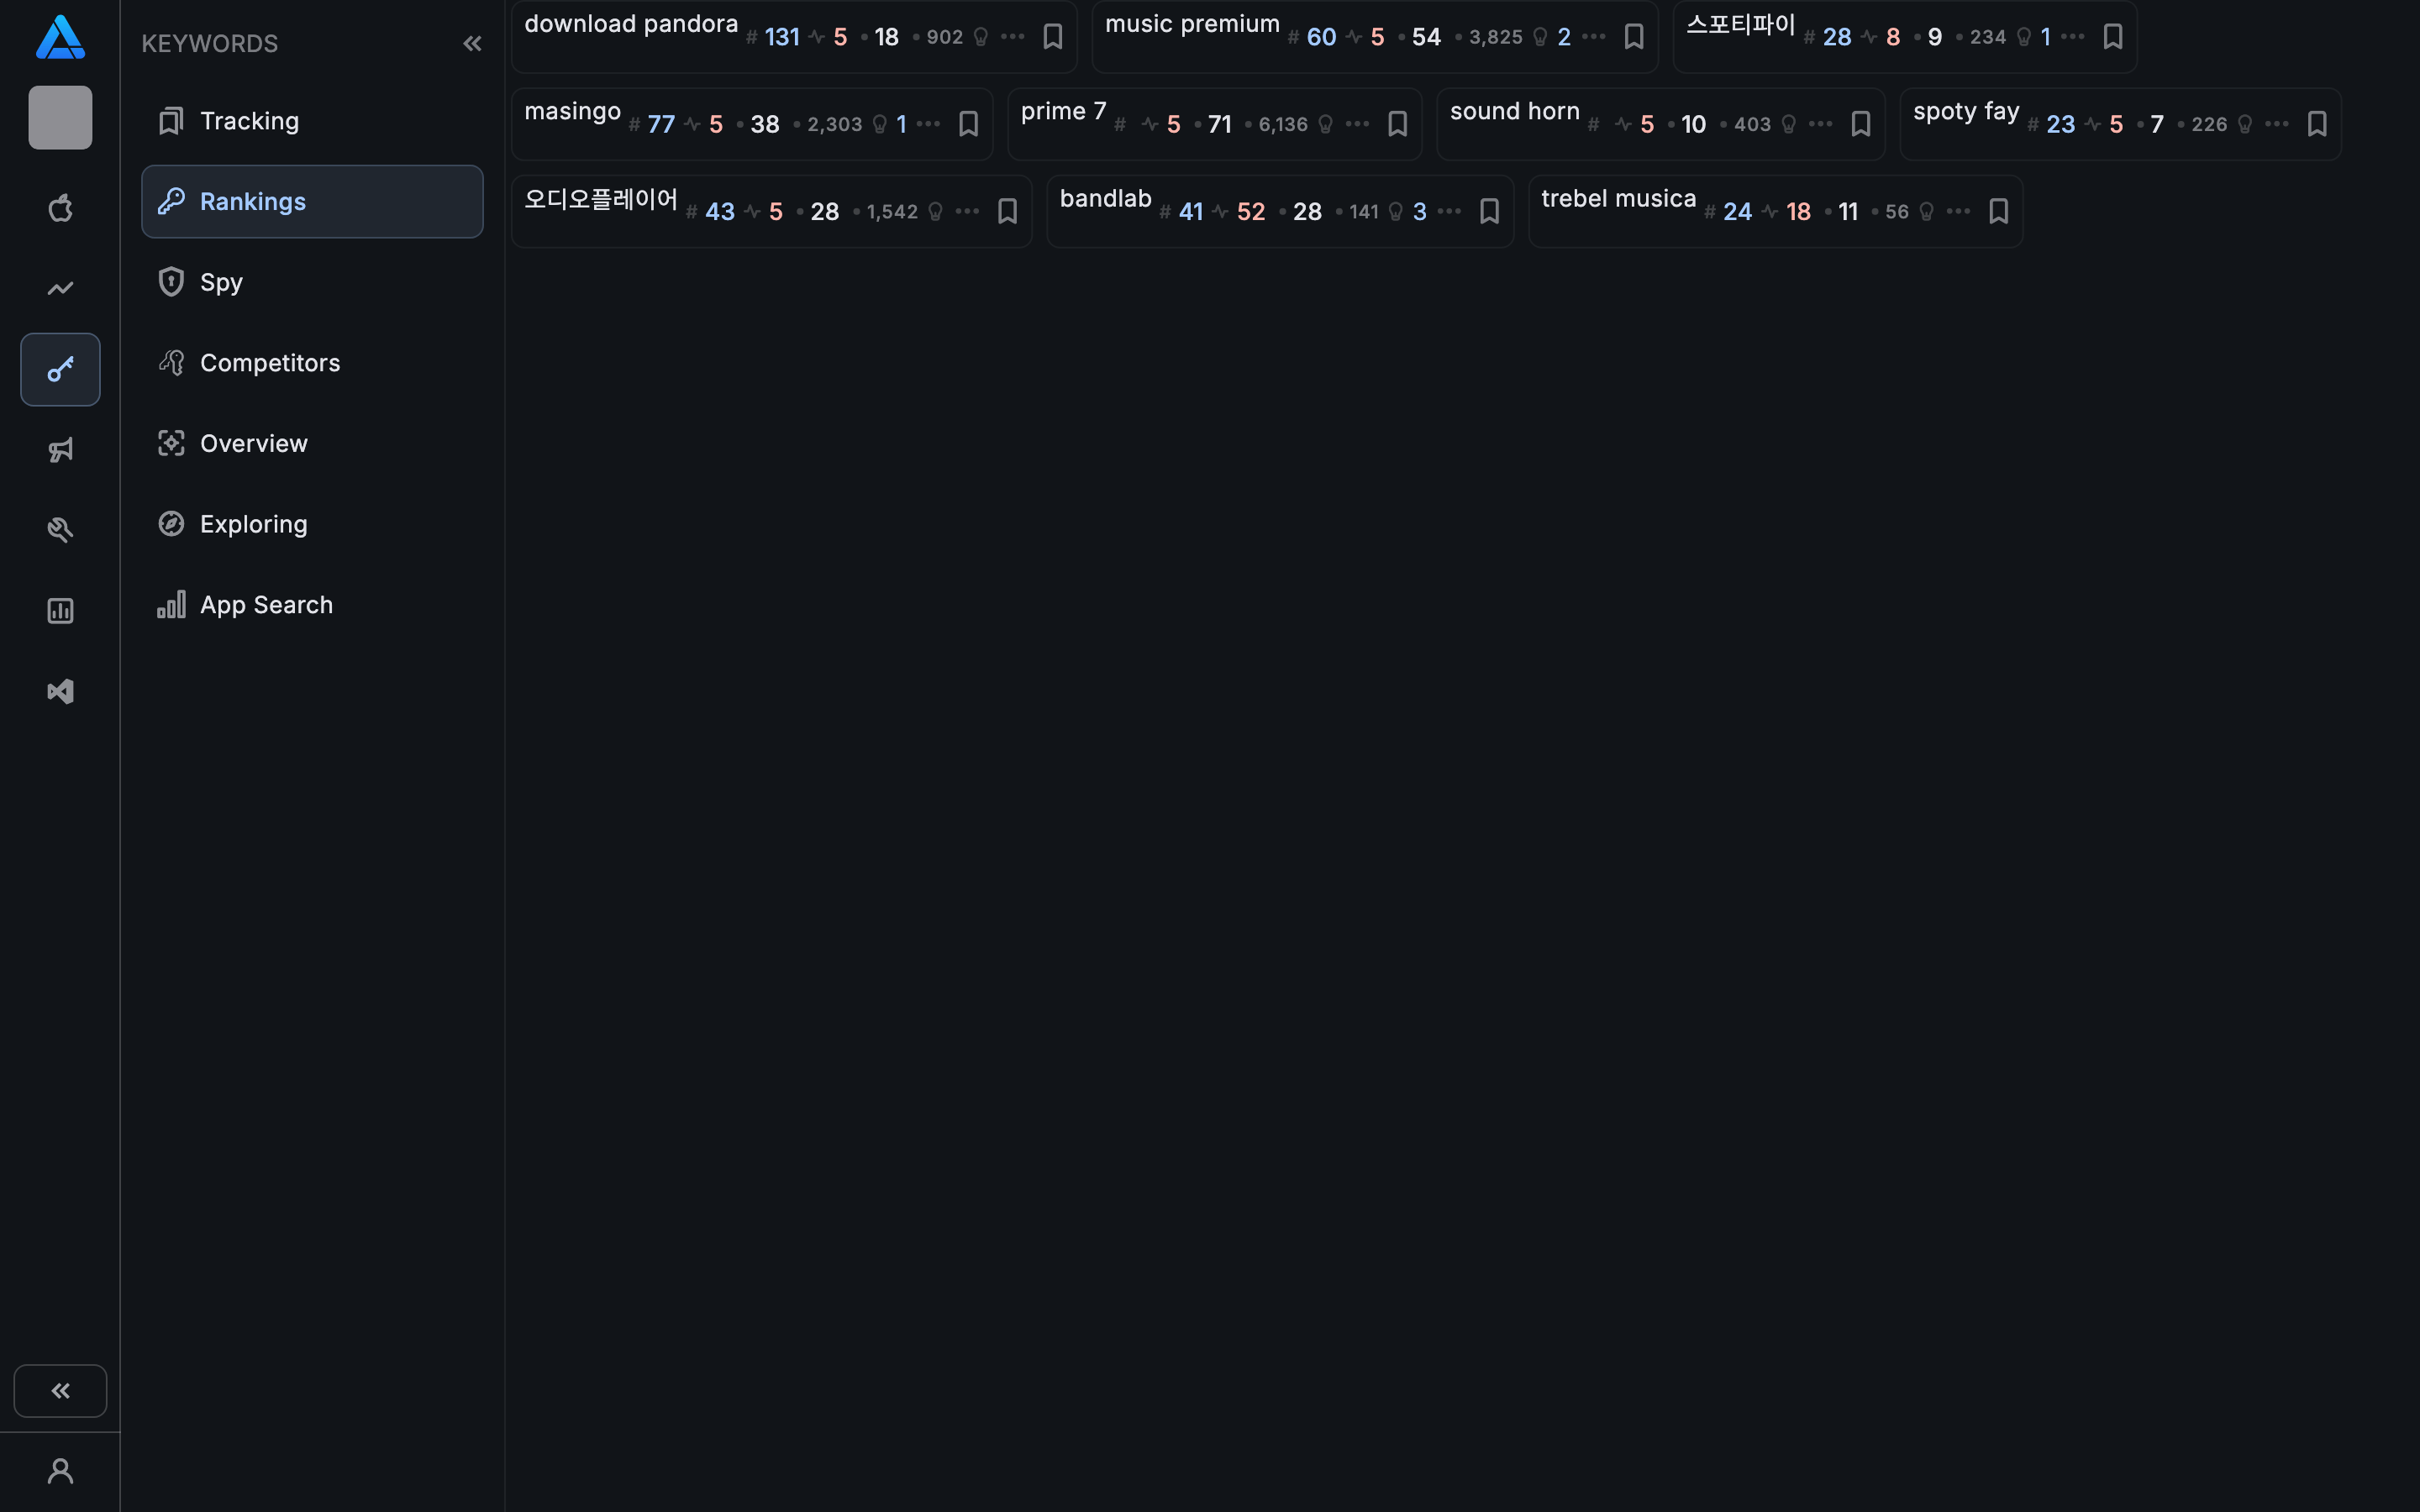This screenshot has height=1512, width=2420.
Task: Switch to the Tracking section
Action: pyautogui.click(x=249, y=120)
